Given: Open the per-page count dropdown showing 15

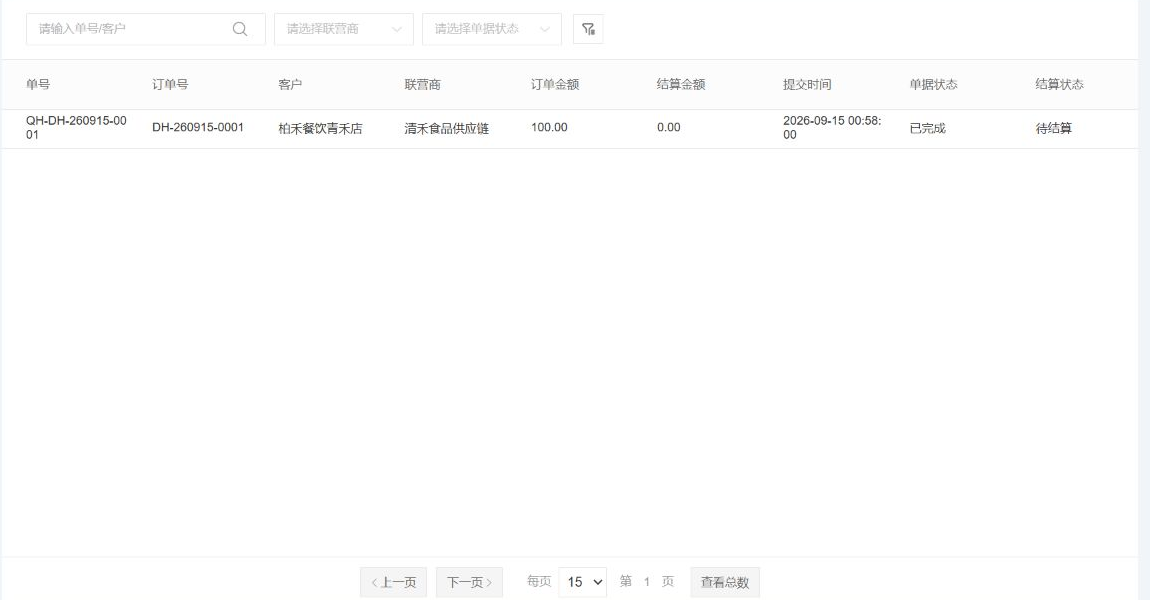Looking at the screenshot, I should 582,582.
